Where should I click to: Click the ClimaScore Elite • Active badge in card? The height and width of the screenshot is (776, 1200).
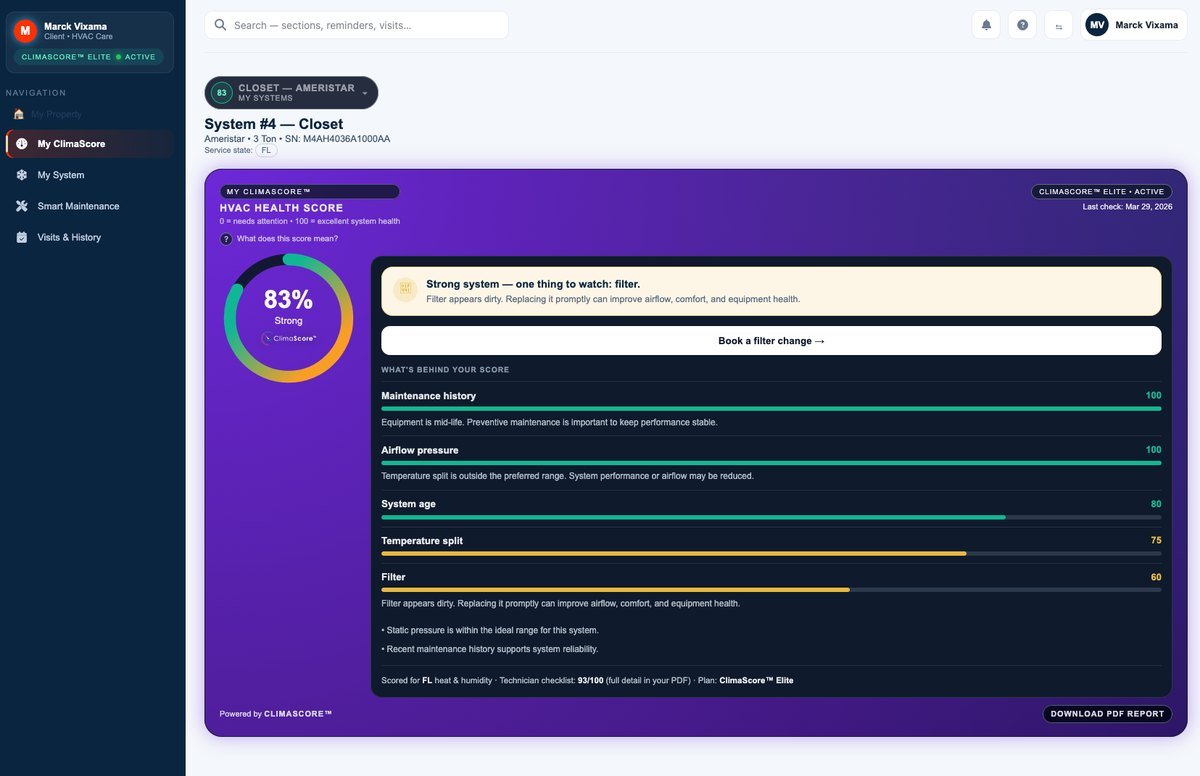point(1101,192)
